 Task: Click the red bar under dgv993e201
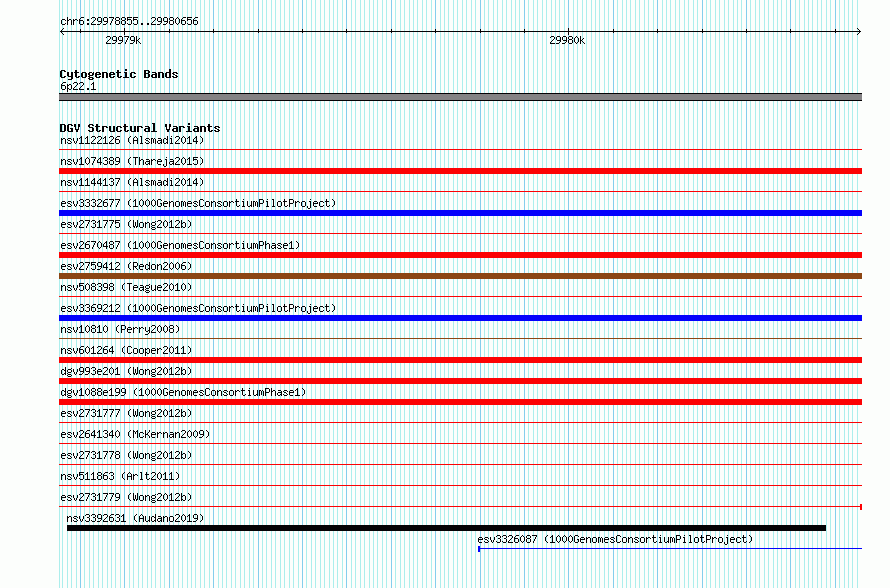pyautogui.click(x=460, y=381)
